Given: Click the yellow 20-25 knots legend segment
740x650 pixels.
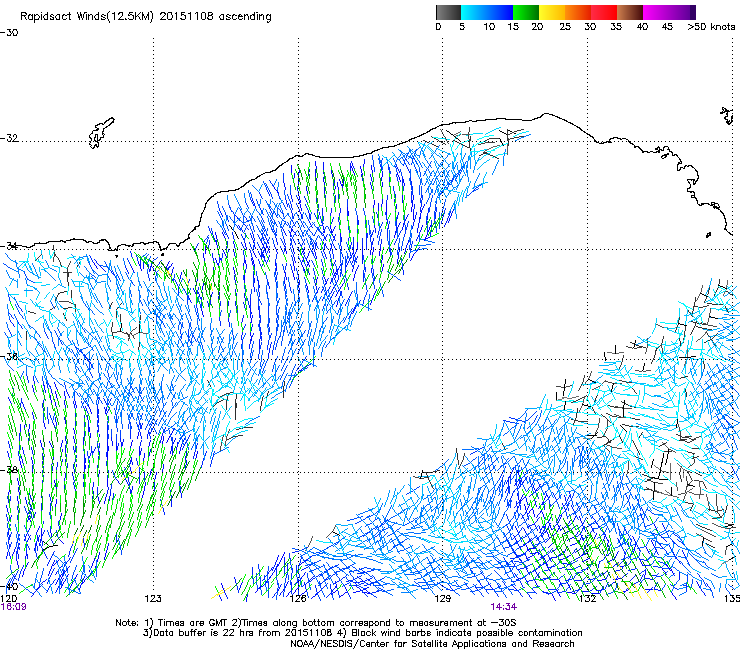Looking at the screenshot, I should click(552, 12).
